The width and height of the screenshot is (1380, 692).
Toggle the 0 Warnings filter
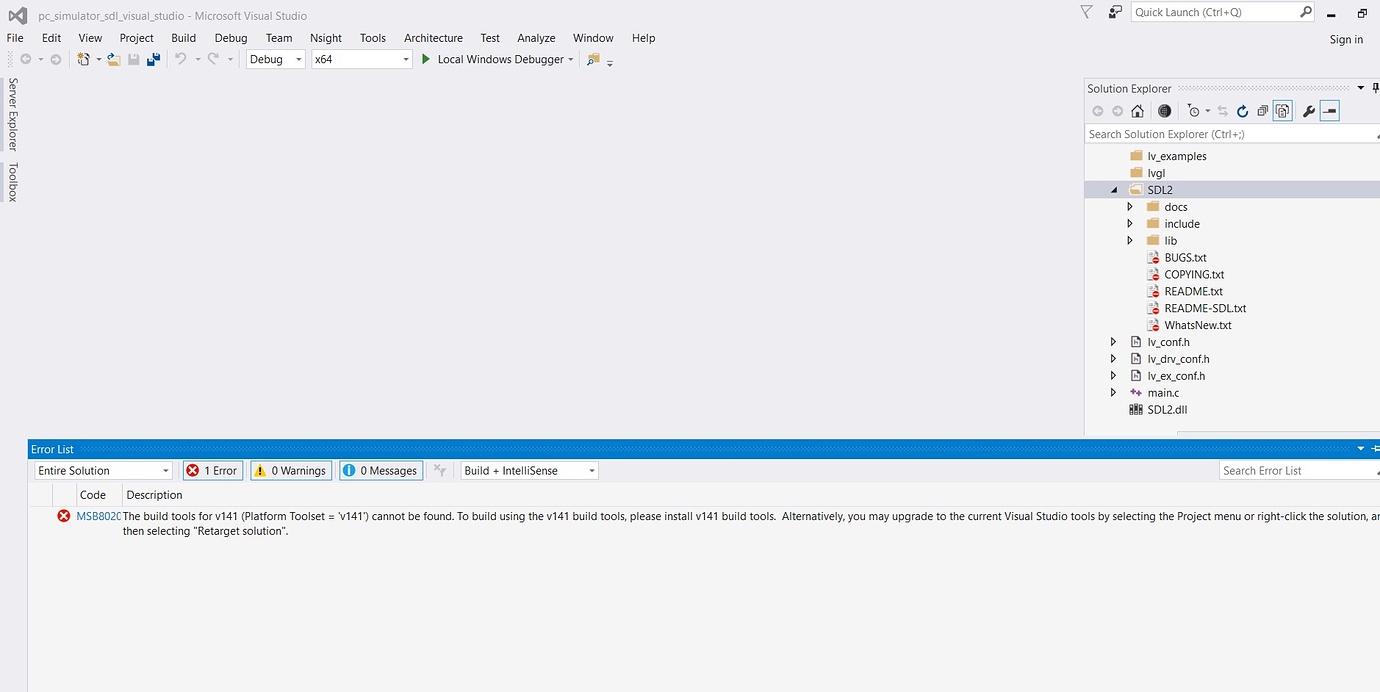click(290, 470)
